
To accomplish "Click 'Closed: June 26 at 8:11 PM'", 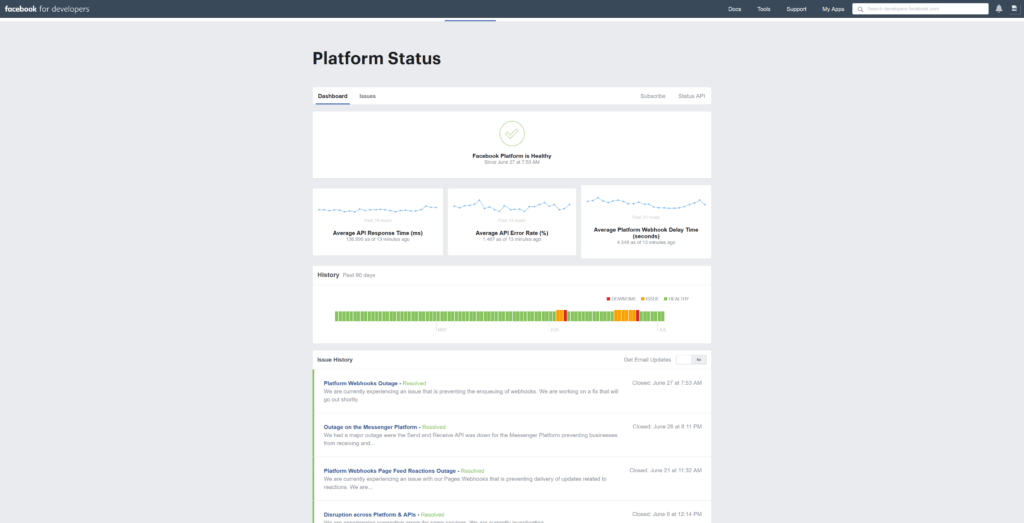I will tap(667, 426).
